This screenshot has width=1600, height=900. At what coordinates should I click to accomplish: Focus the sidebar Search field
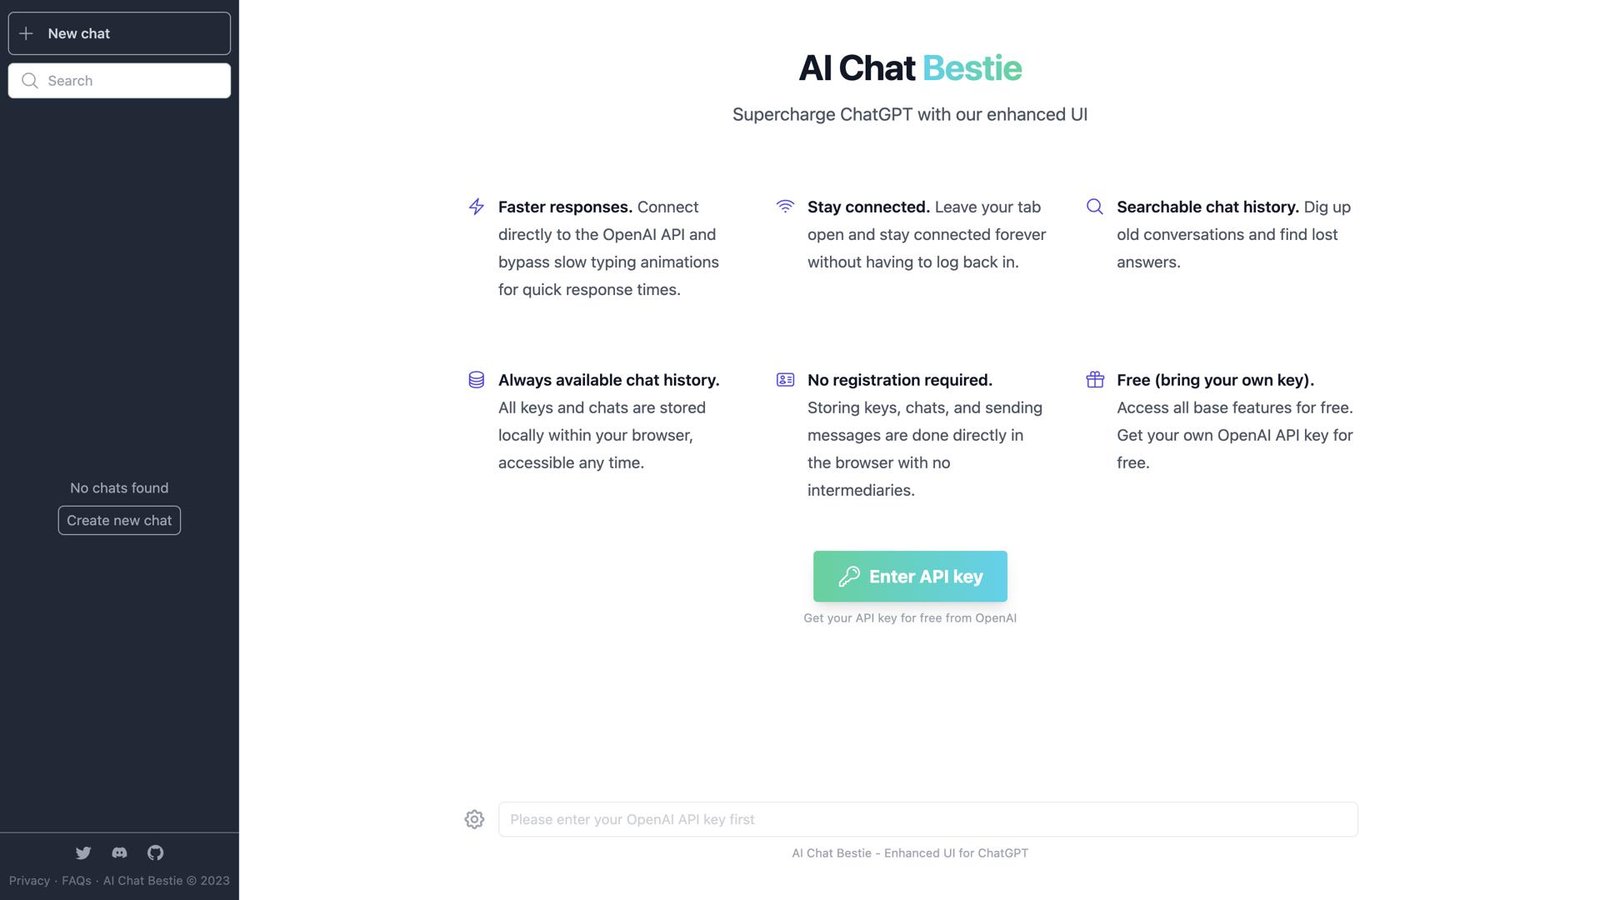[119, 81]
